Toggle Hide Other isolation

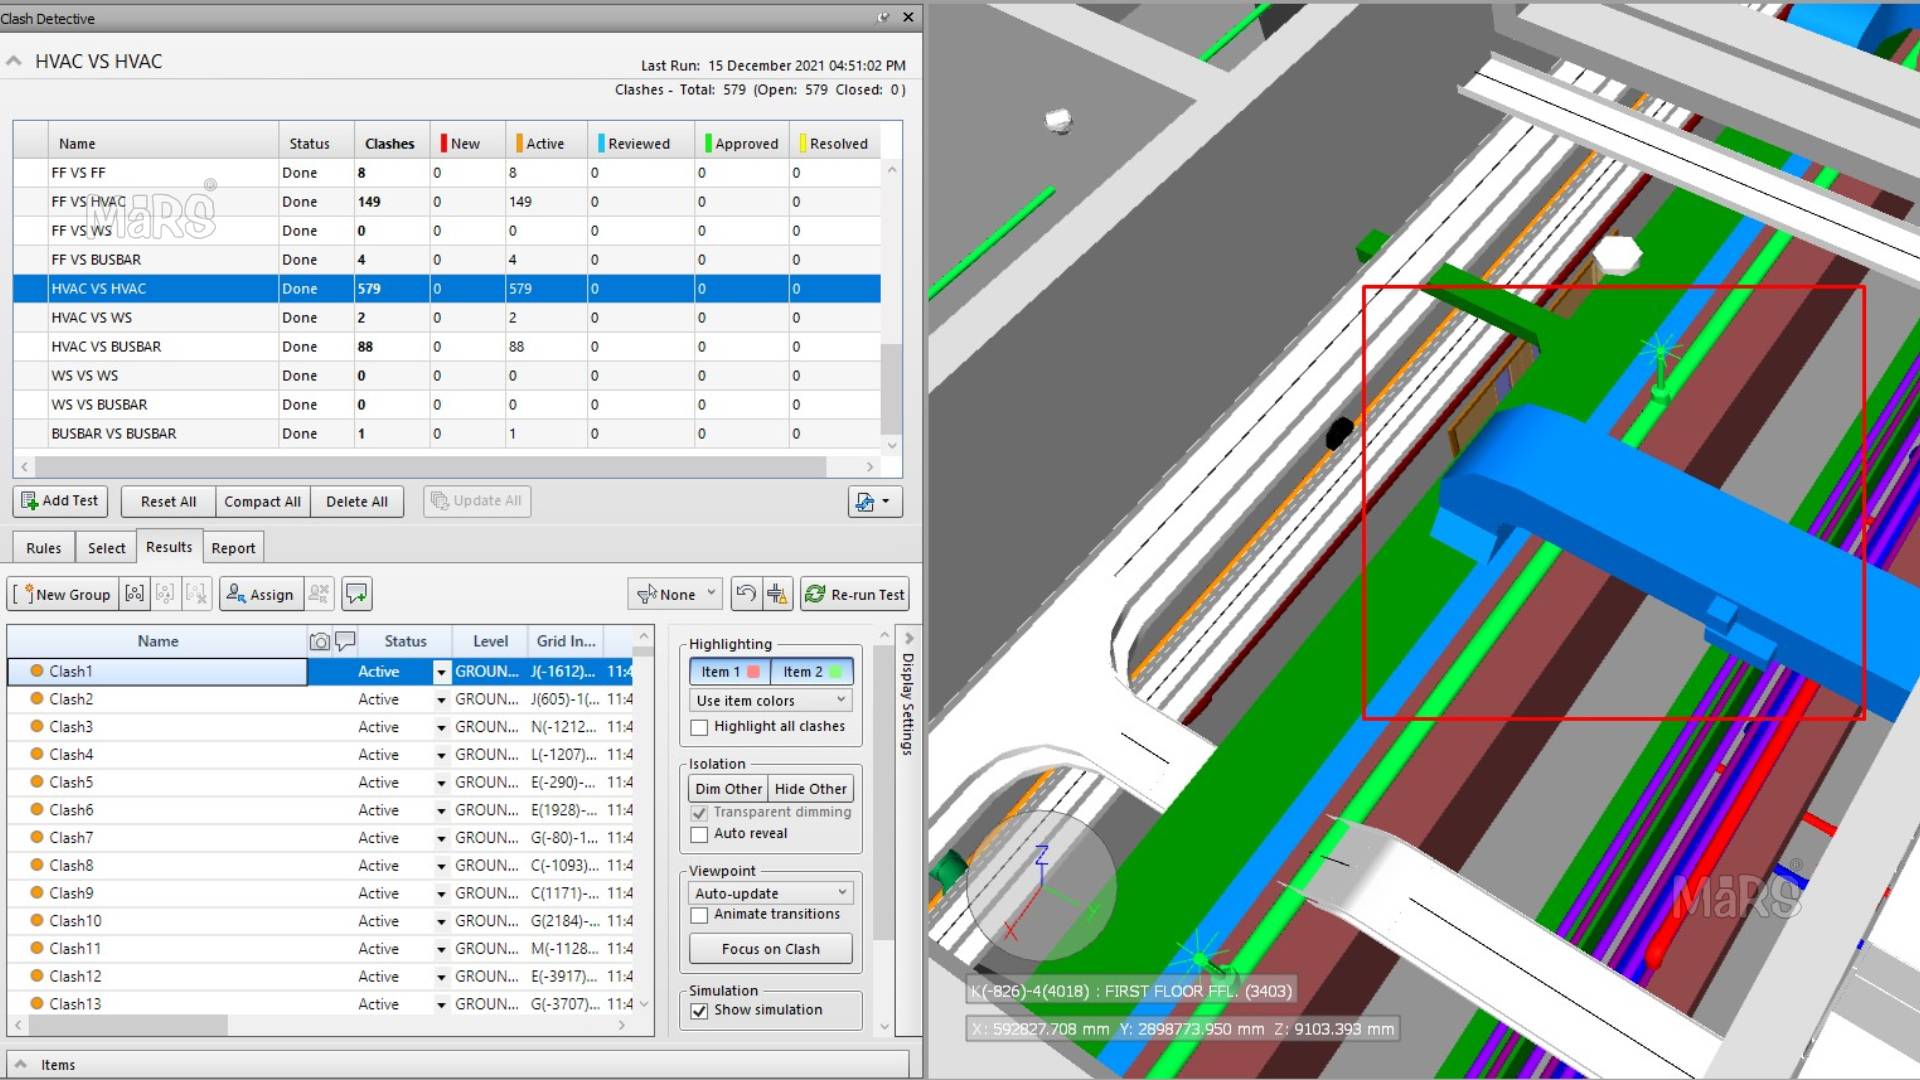(810, 789)
